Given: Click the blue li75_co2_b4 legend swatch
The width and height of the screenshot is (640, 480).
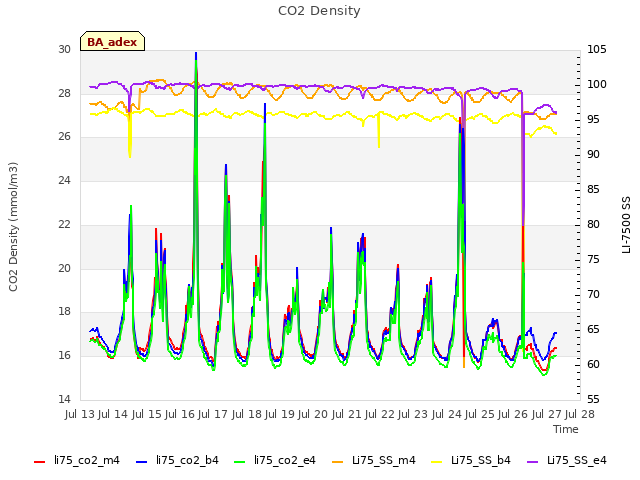Looking at the screenshot, I should pyautogui.click(x=141, y=462).
